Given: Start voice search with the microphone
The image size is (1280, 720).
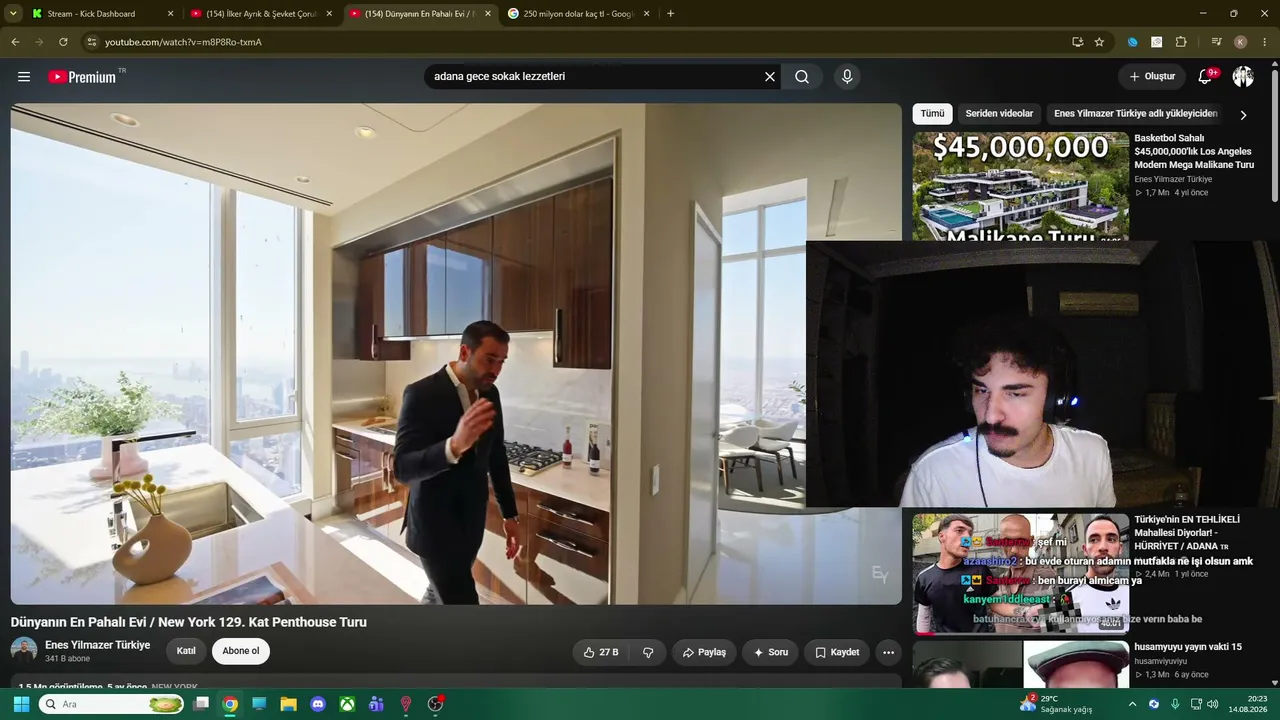Looking at the screenshot, I should coord(847,77).
